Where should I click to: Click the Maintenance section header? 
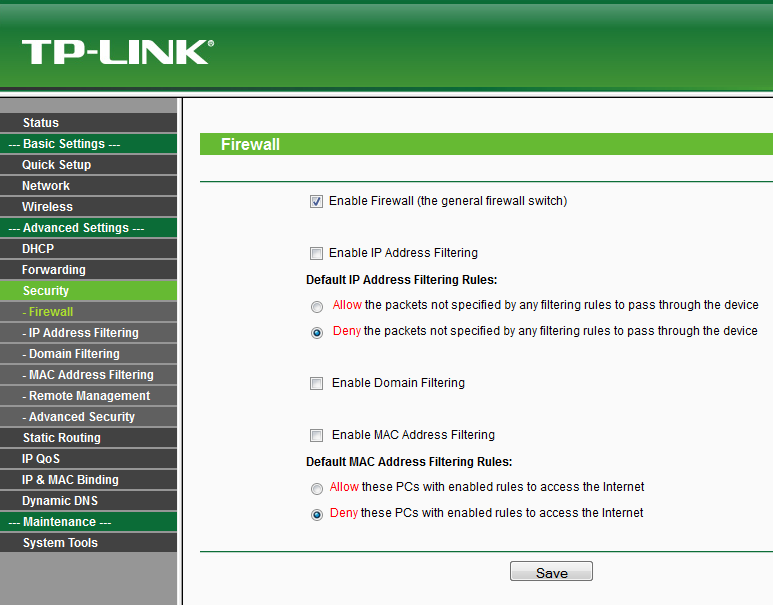point(88,522)
